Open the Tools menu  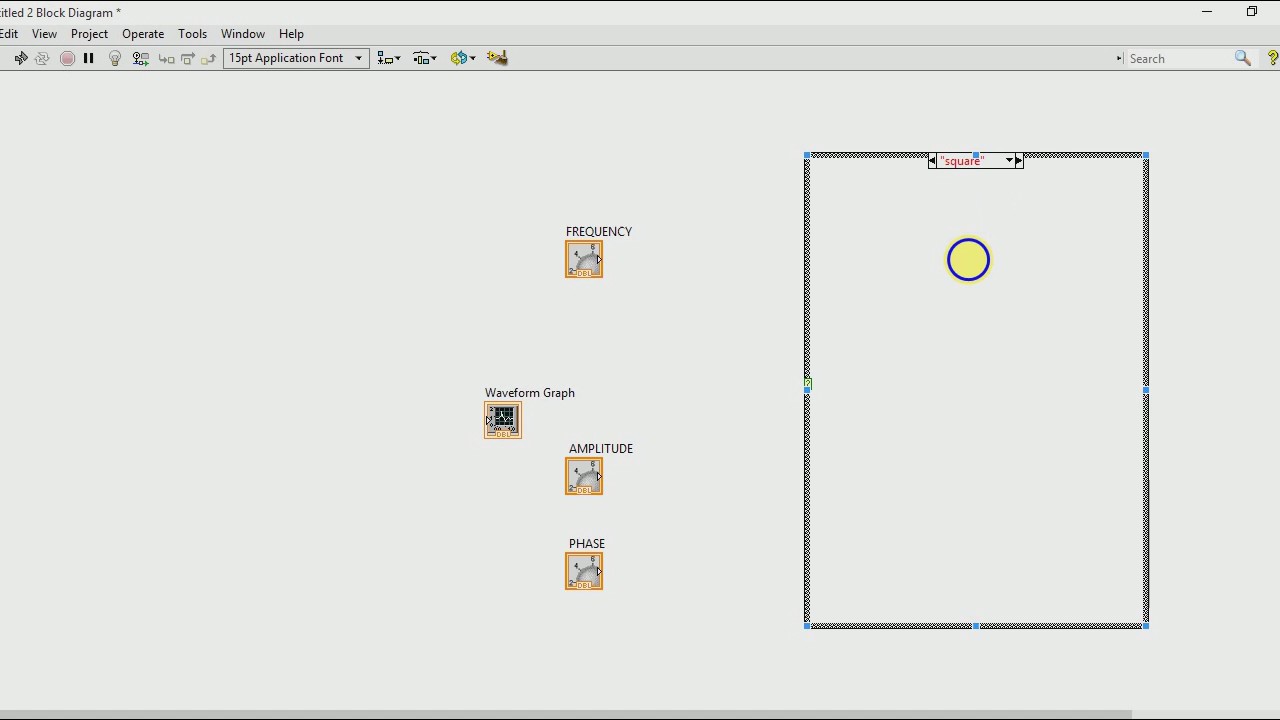[x=192, y=34]
